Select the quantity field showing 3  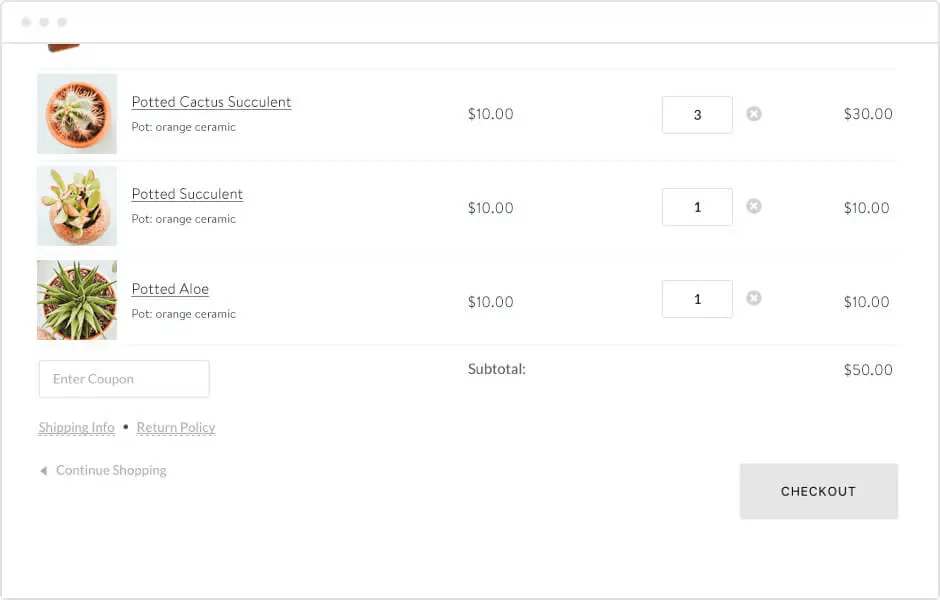697,114
